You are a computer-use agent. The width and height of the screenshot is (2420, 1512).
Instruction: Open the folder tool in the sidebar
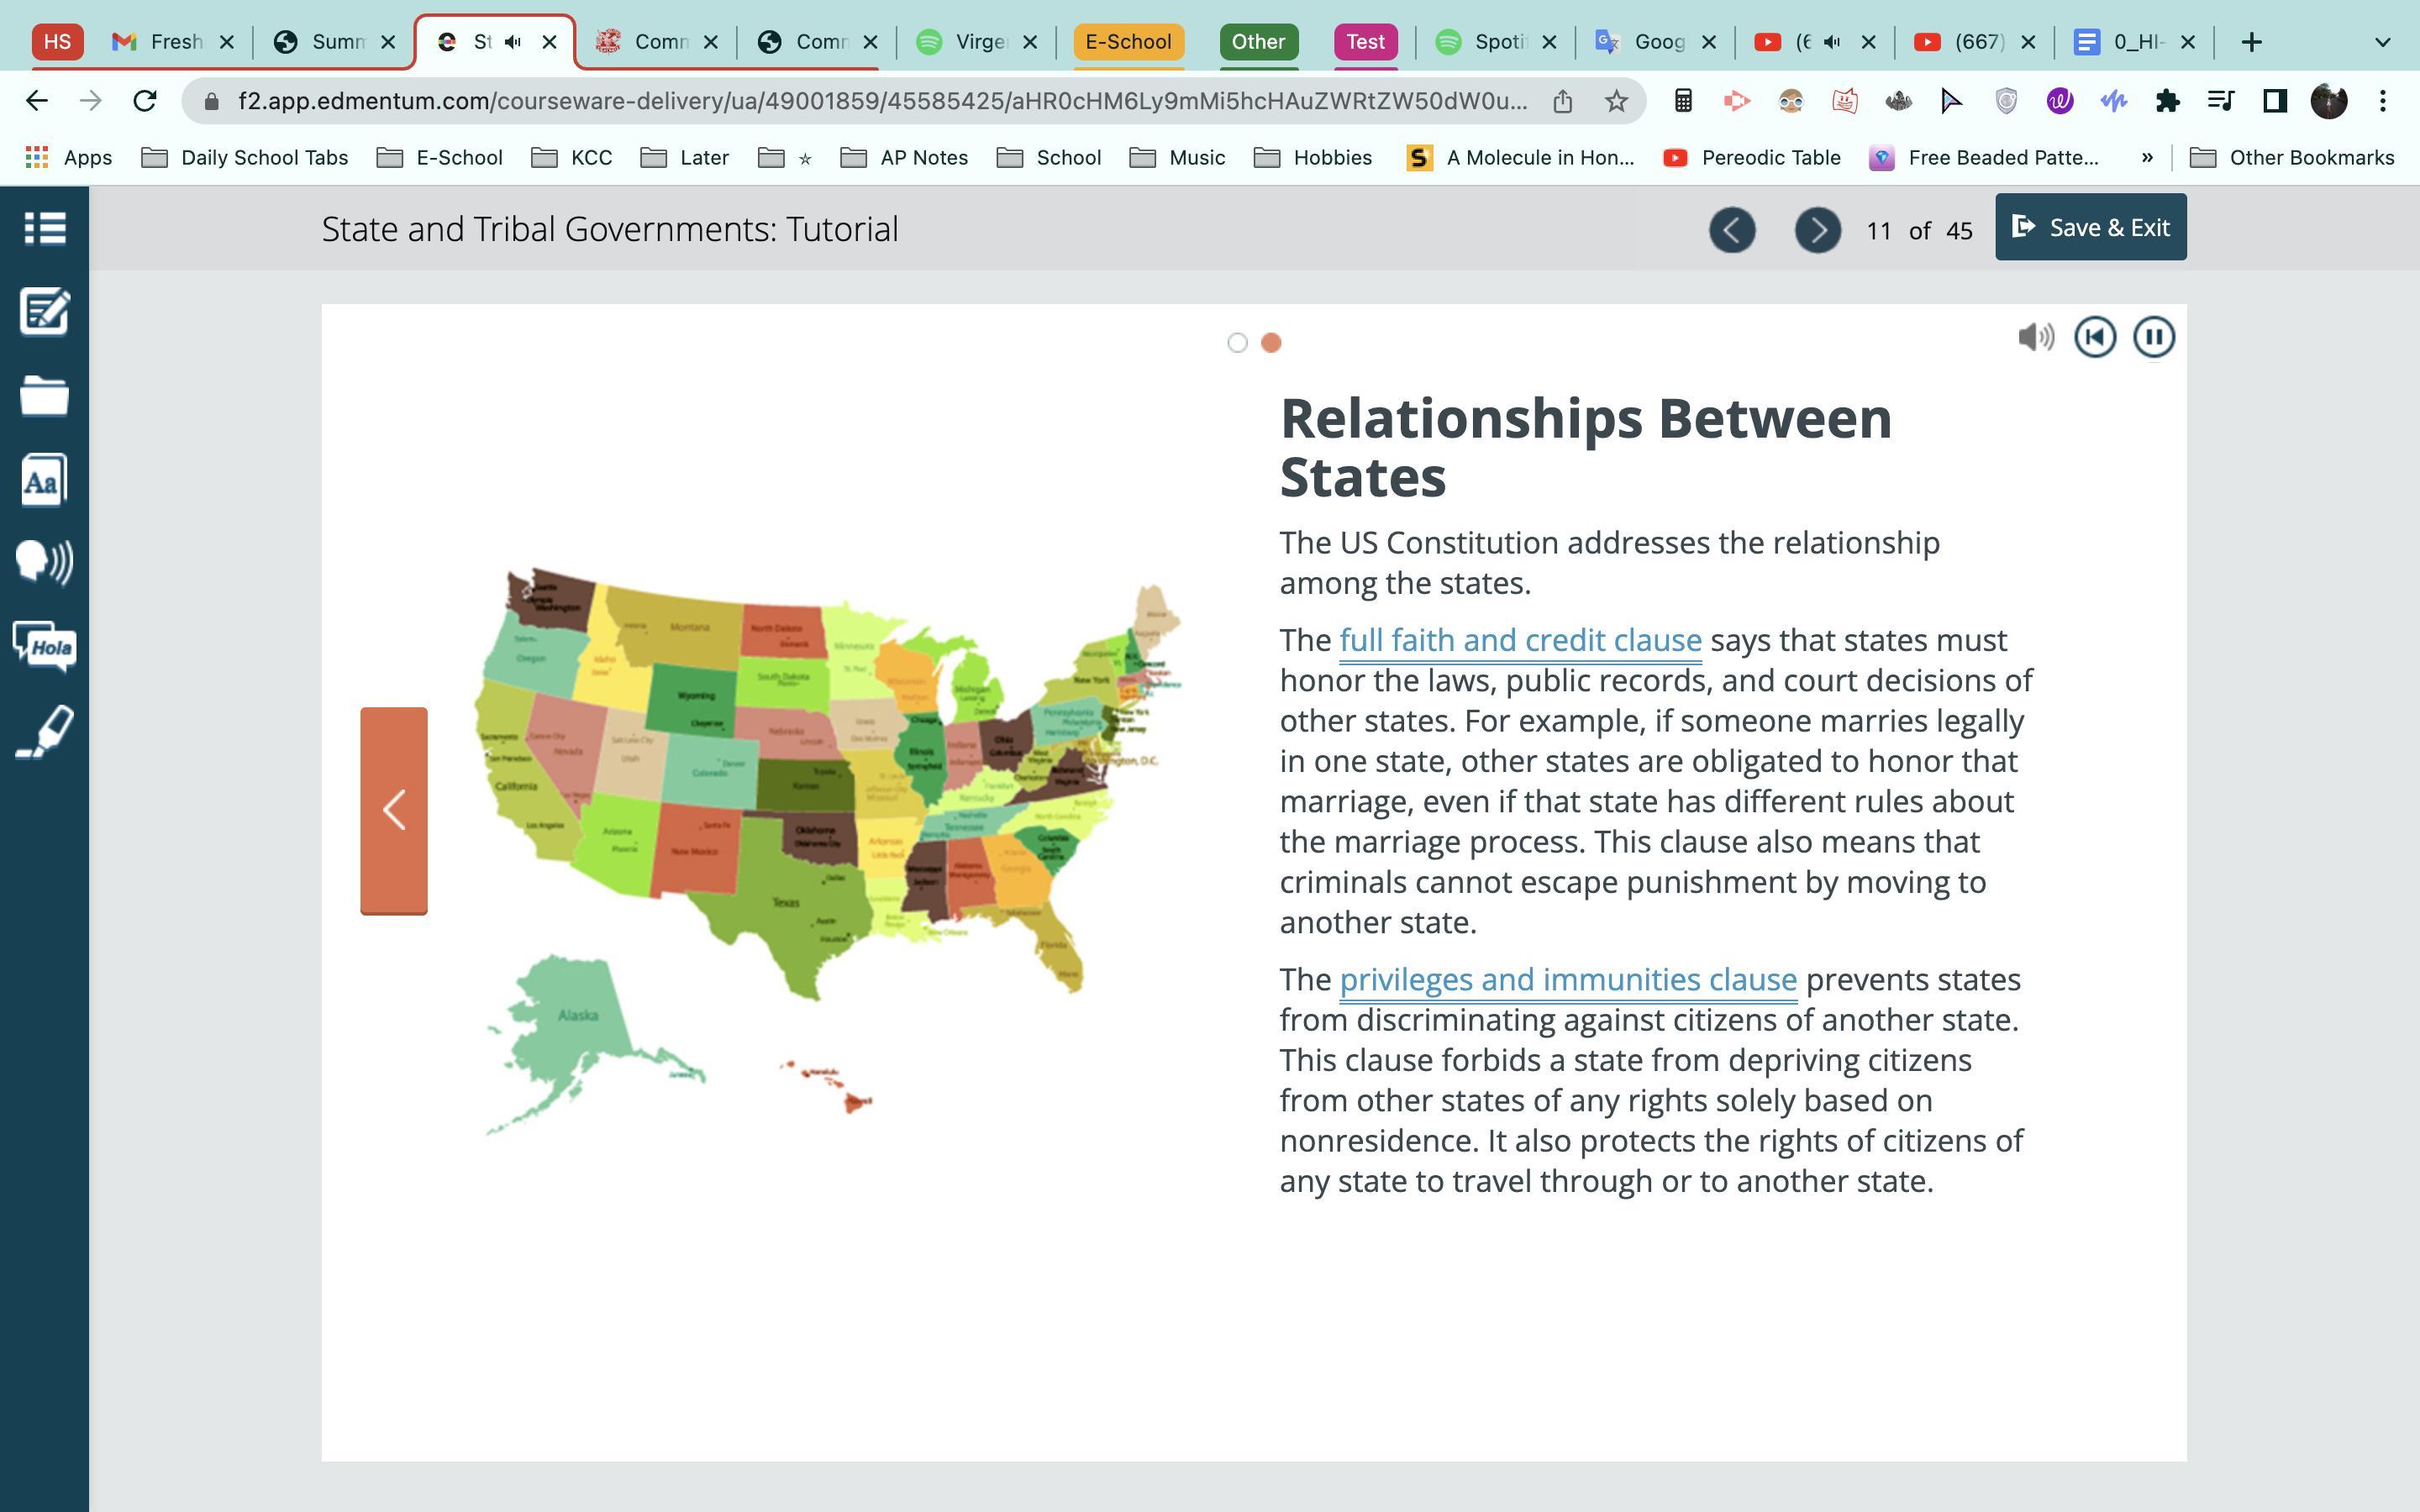[x=44, y=396]
